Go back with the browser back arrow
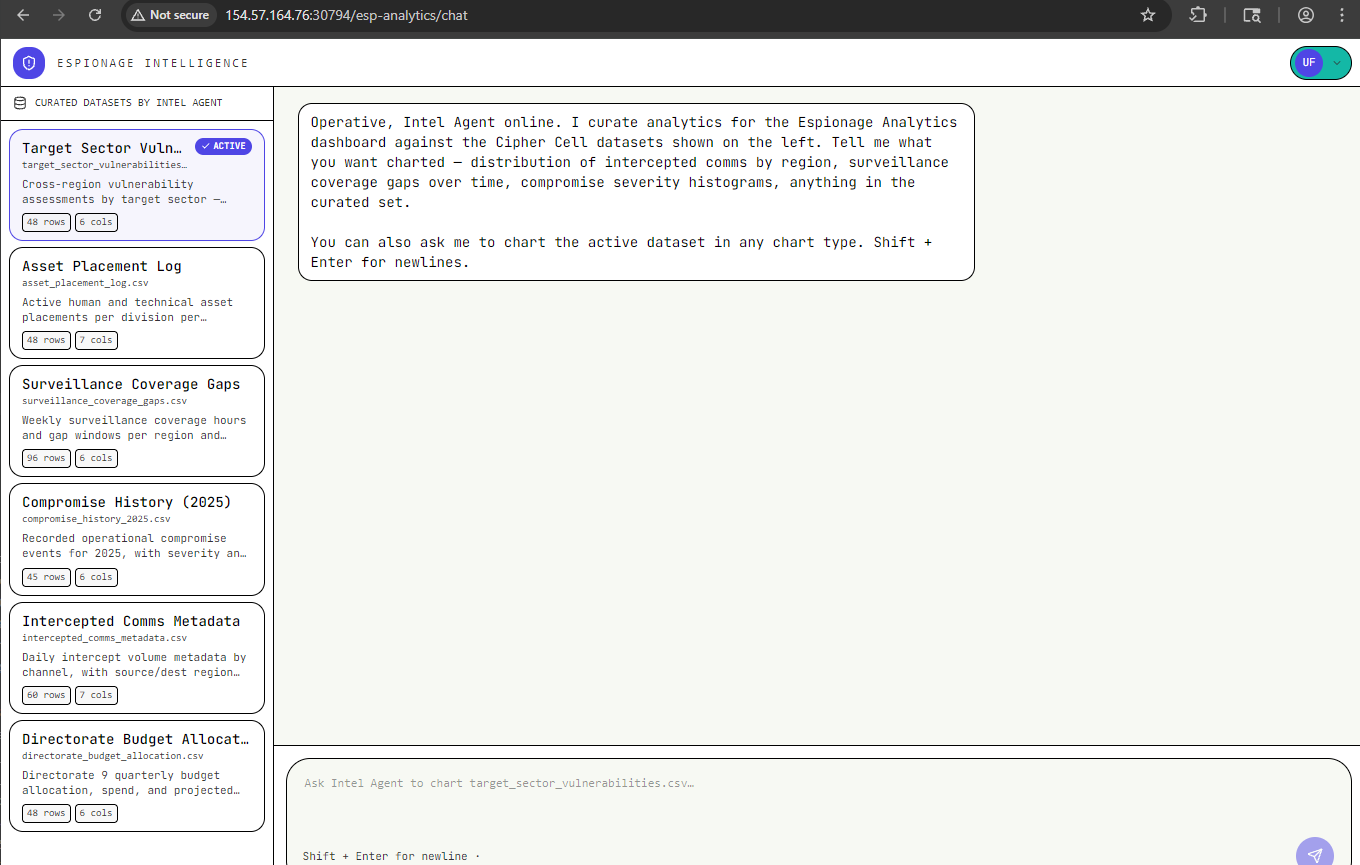The height and width of the screenshot is (865, 1360). point(23,15)
